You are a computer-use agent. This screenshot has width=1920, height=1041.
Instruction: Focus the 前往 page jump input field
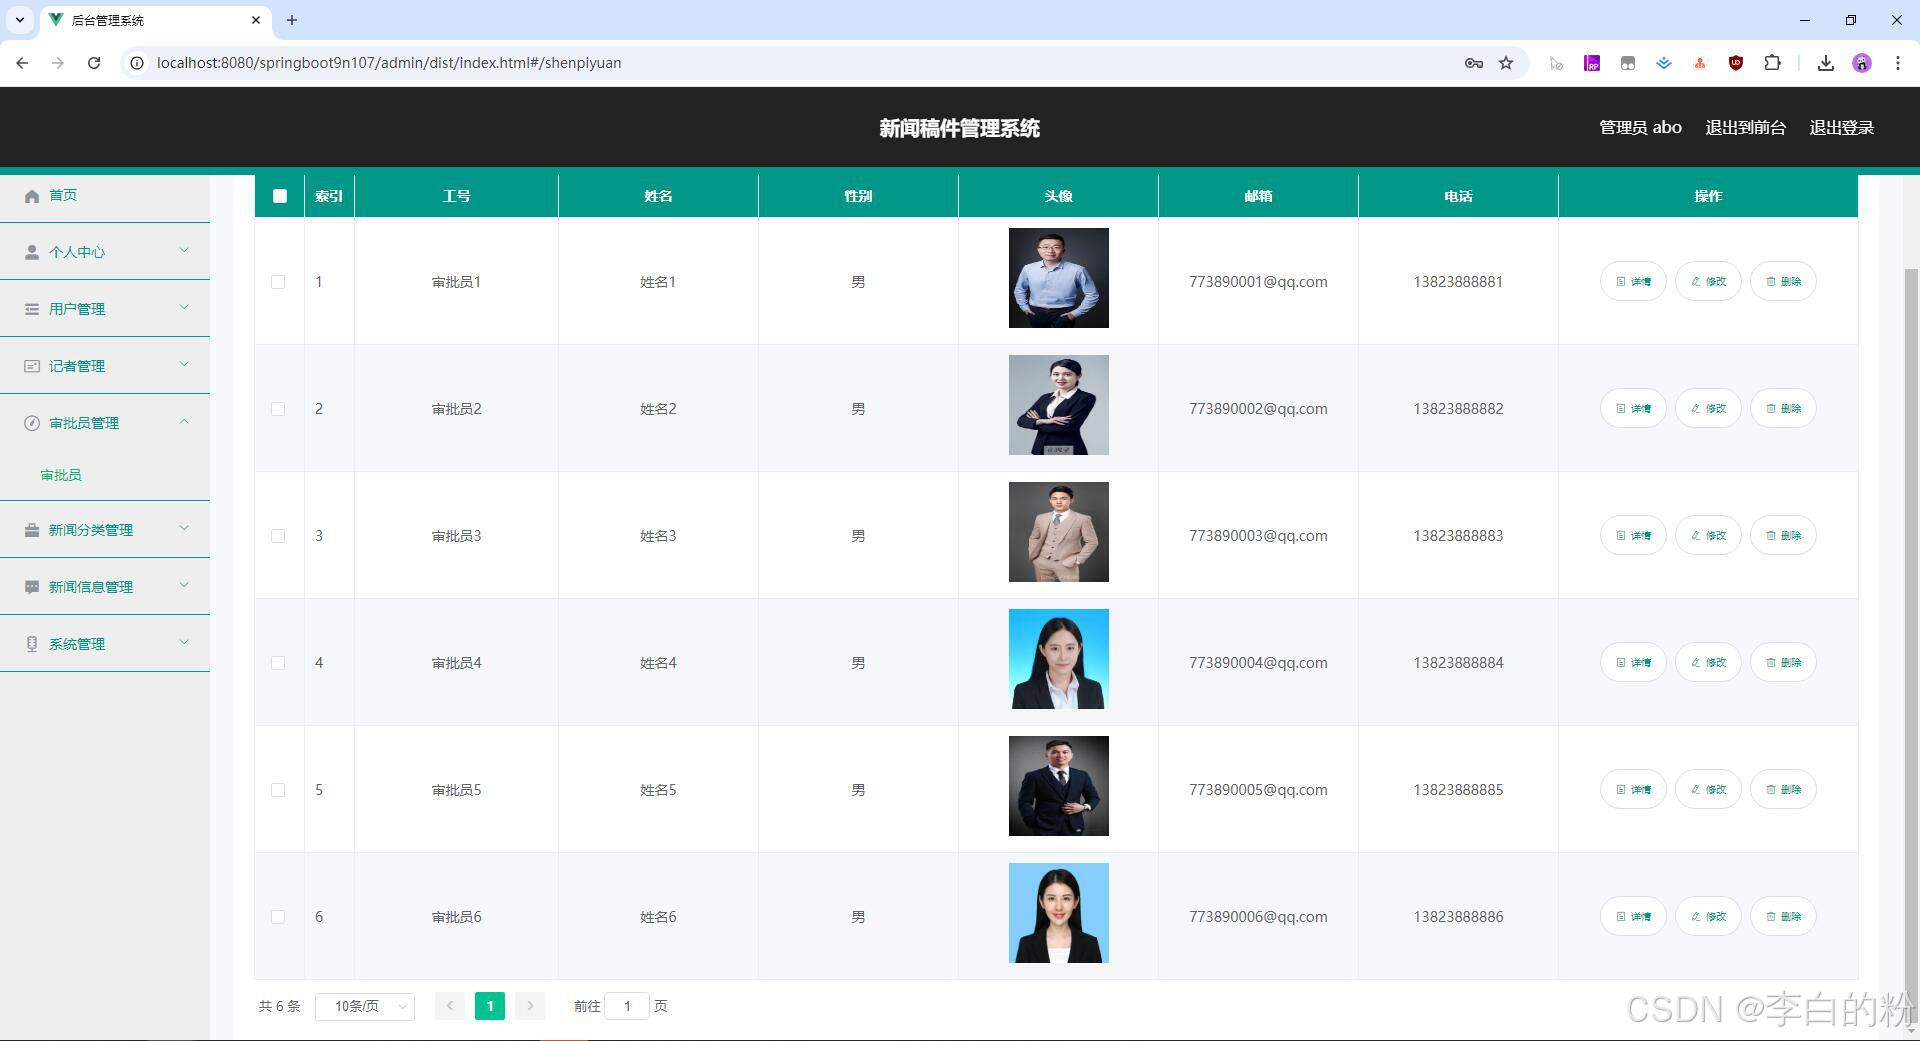[627, 1006]
